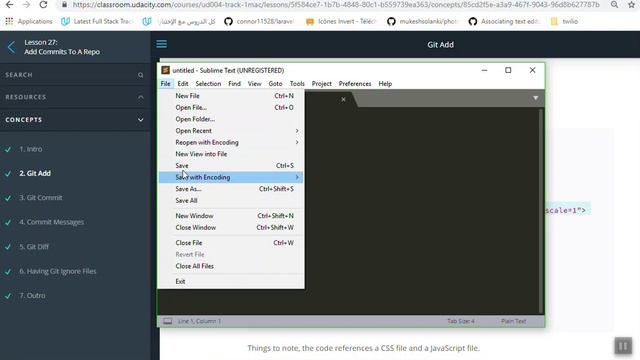640x360 pixels.
Task: Choose Save from the File menu
Action: [231, 166]
